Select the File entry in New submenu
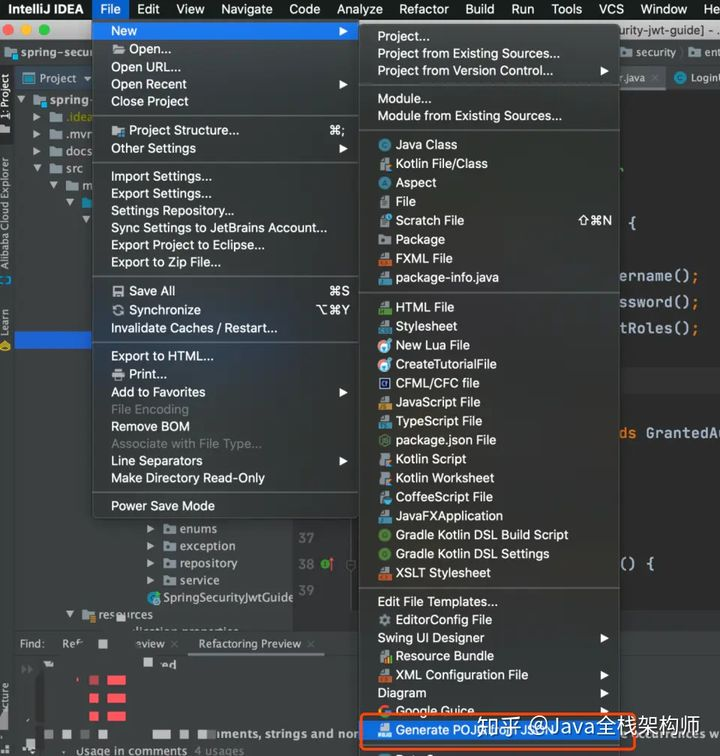720x756 pixels. pos(489,202)
